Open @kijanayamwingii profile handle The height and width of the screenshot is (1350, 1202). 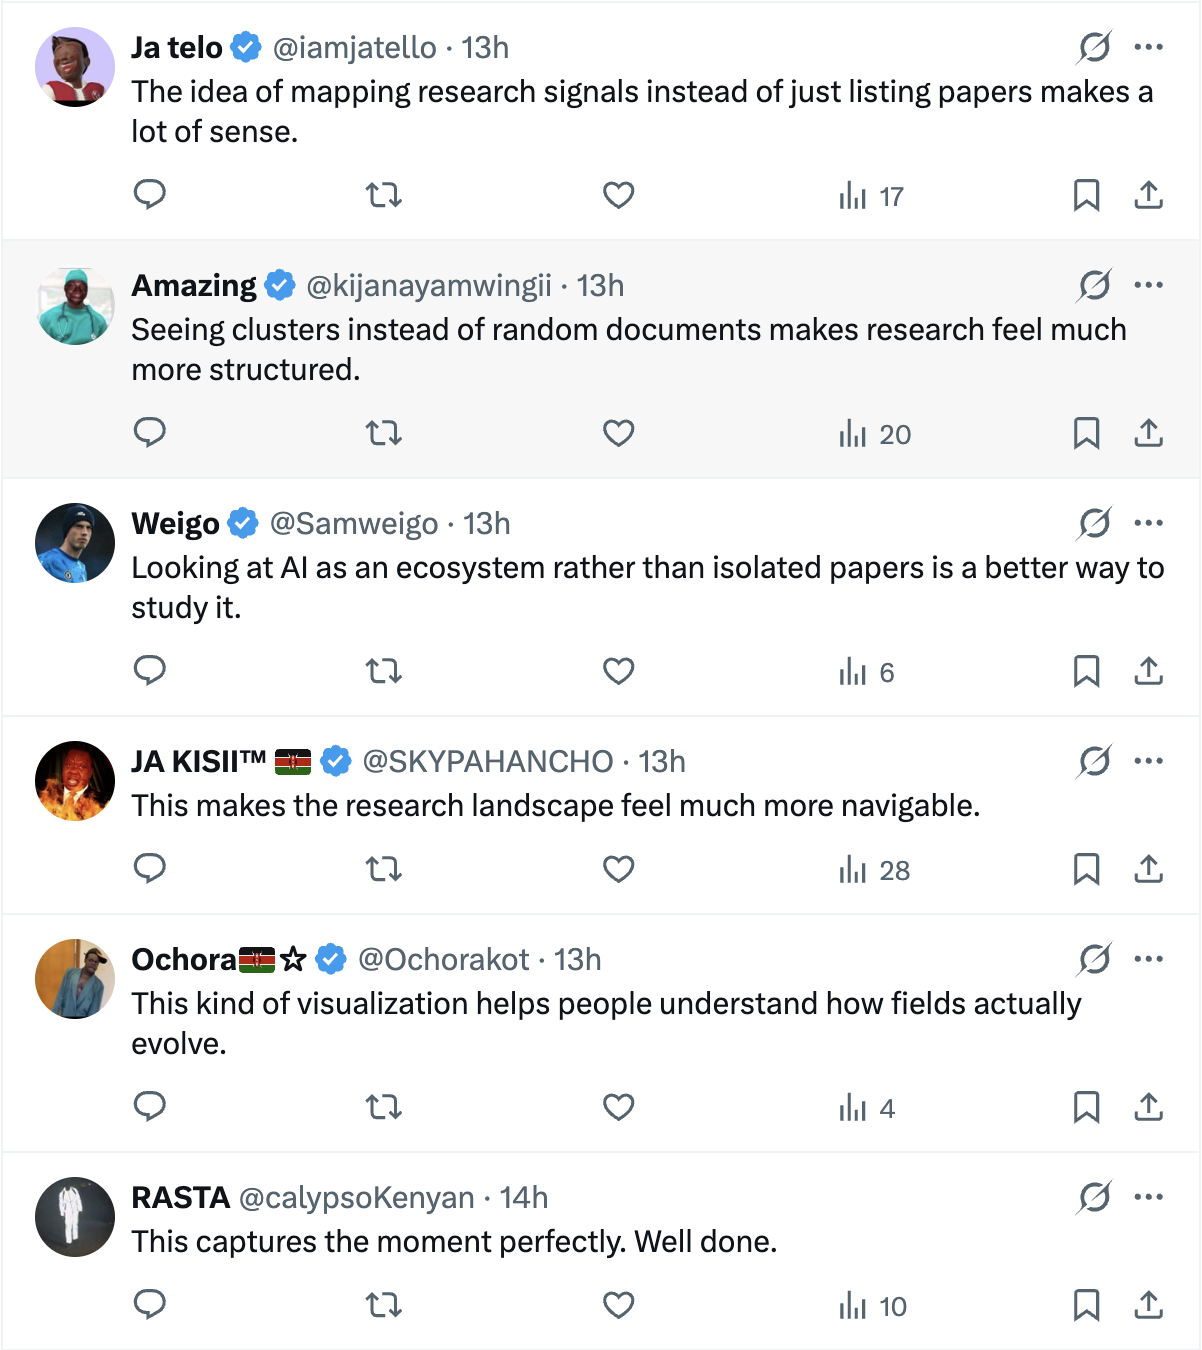(428, 286)
